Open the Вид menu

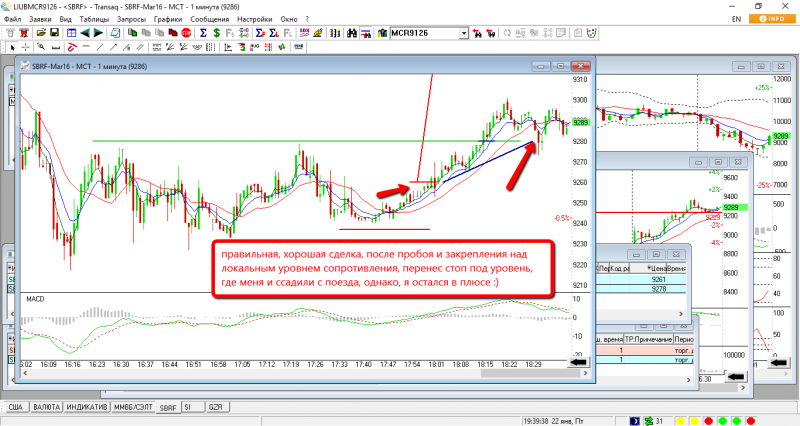[x=65, y=19]
